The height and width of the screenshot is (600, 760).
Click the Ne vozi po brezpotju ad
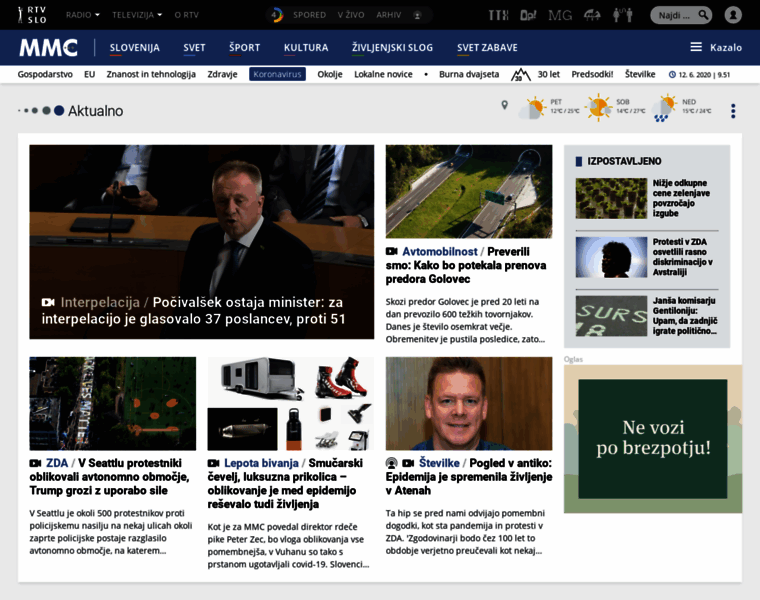(x=653, y=439)
